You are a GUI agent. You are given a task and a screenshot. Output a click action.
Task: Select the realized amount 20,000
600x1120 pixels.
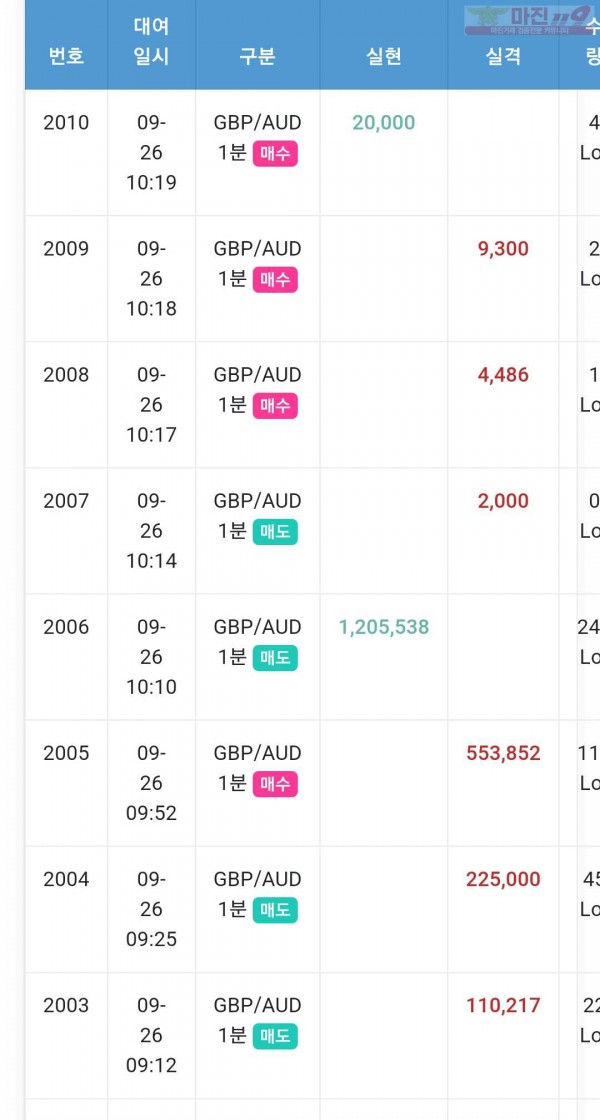[x=384, y=123]
